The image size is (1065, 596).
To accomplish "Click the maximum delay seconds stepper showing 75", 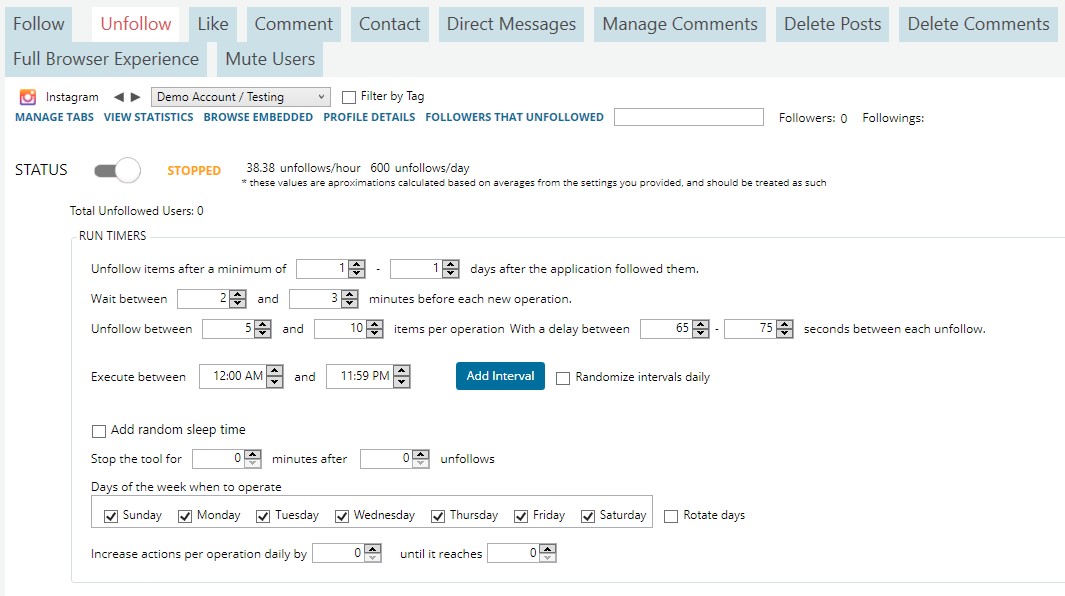I will [759, 329].
